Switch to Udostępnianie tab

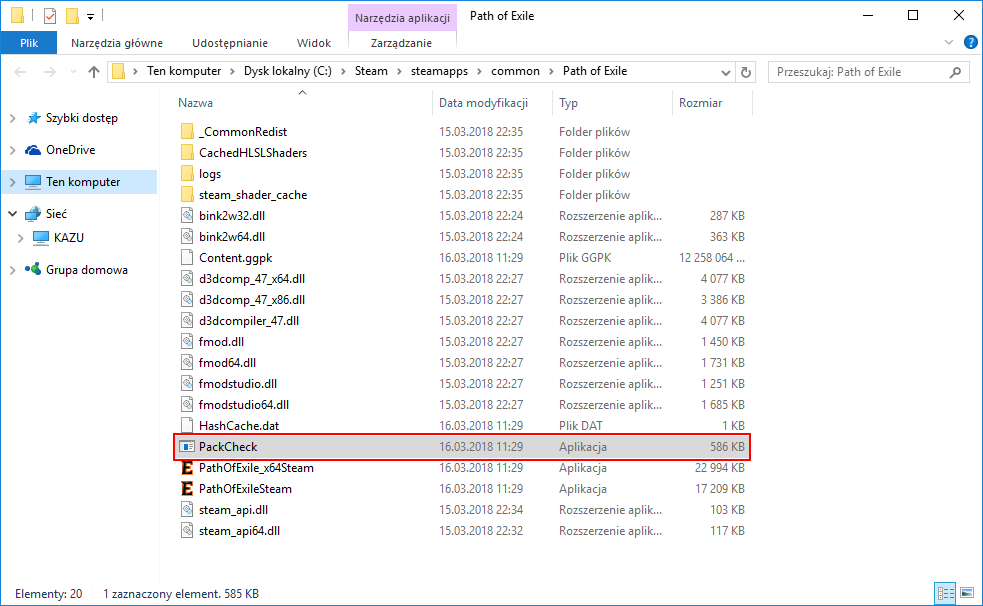click(229, 43)
